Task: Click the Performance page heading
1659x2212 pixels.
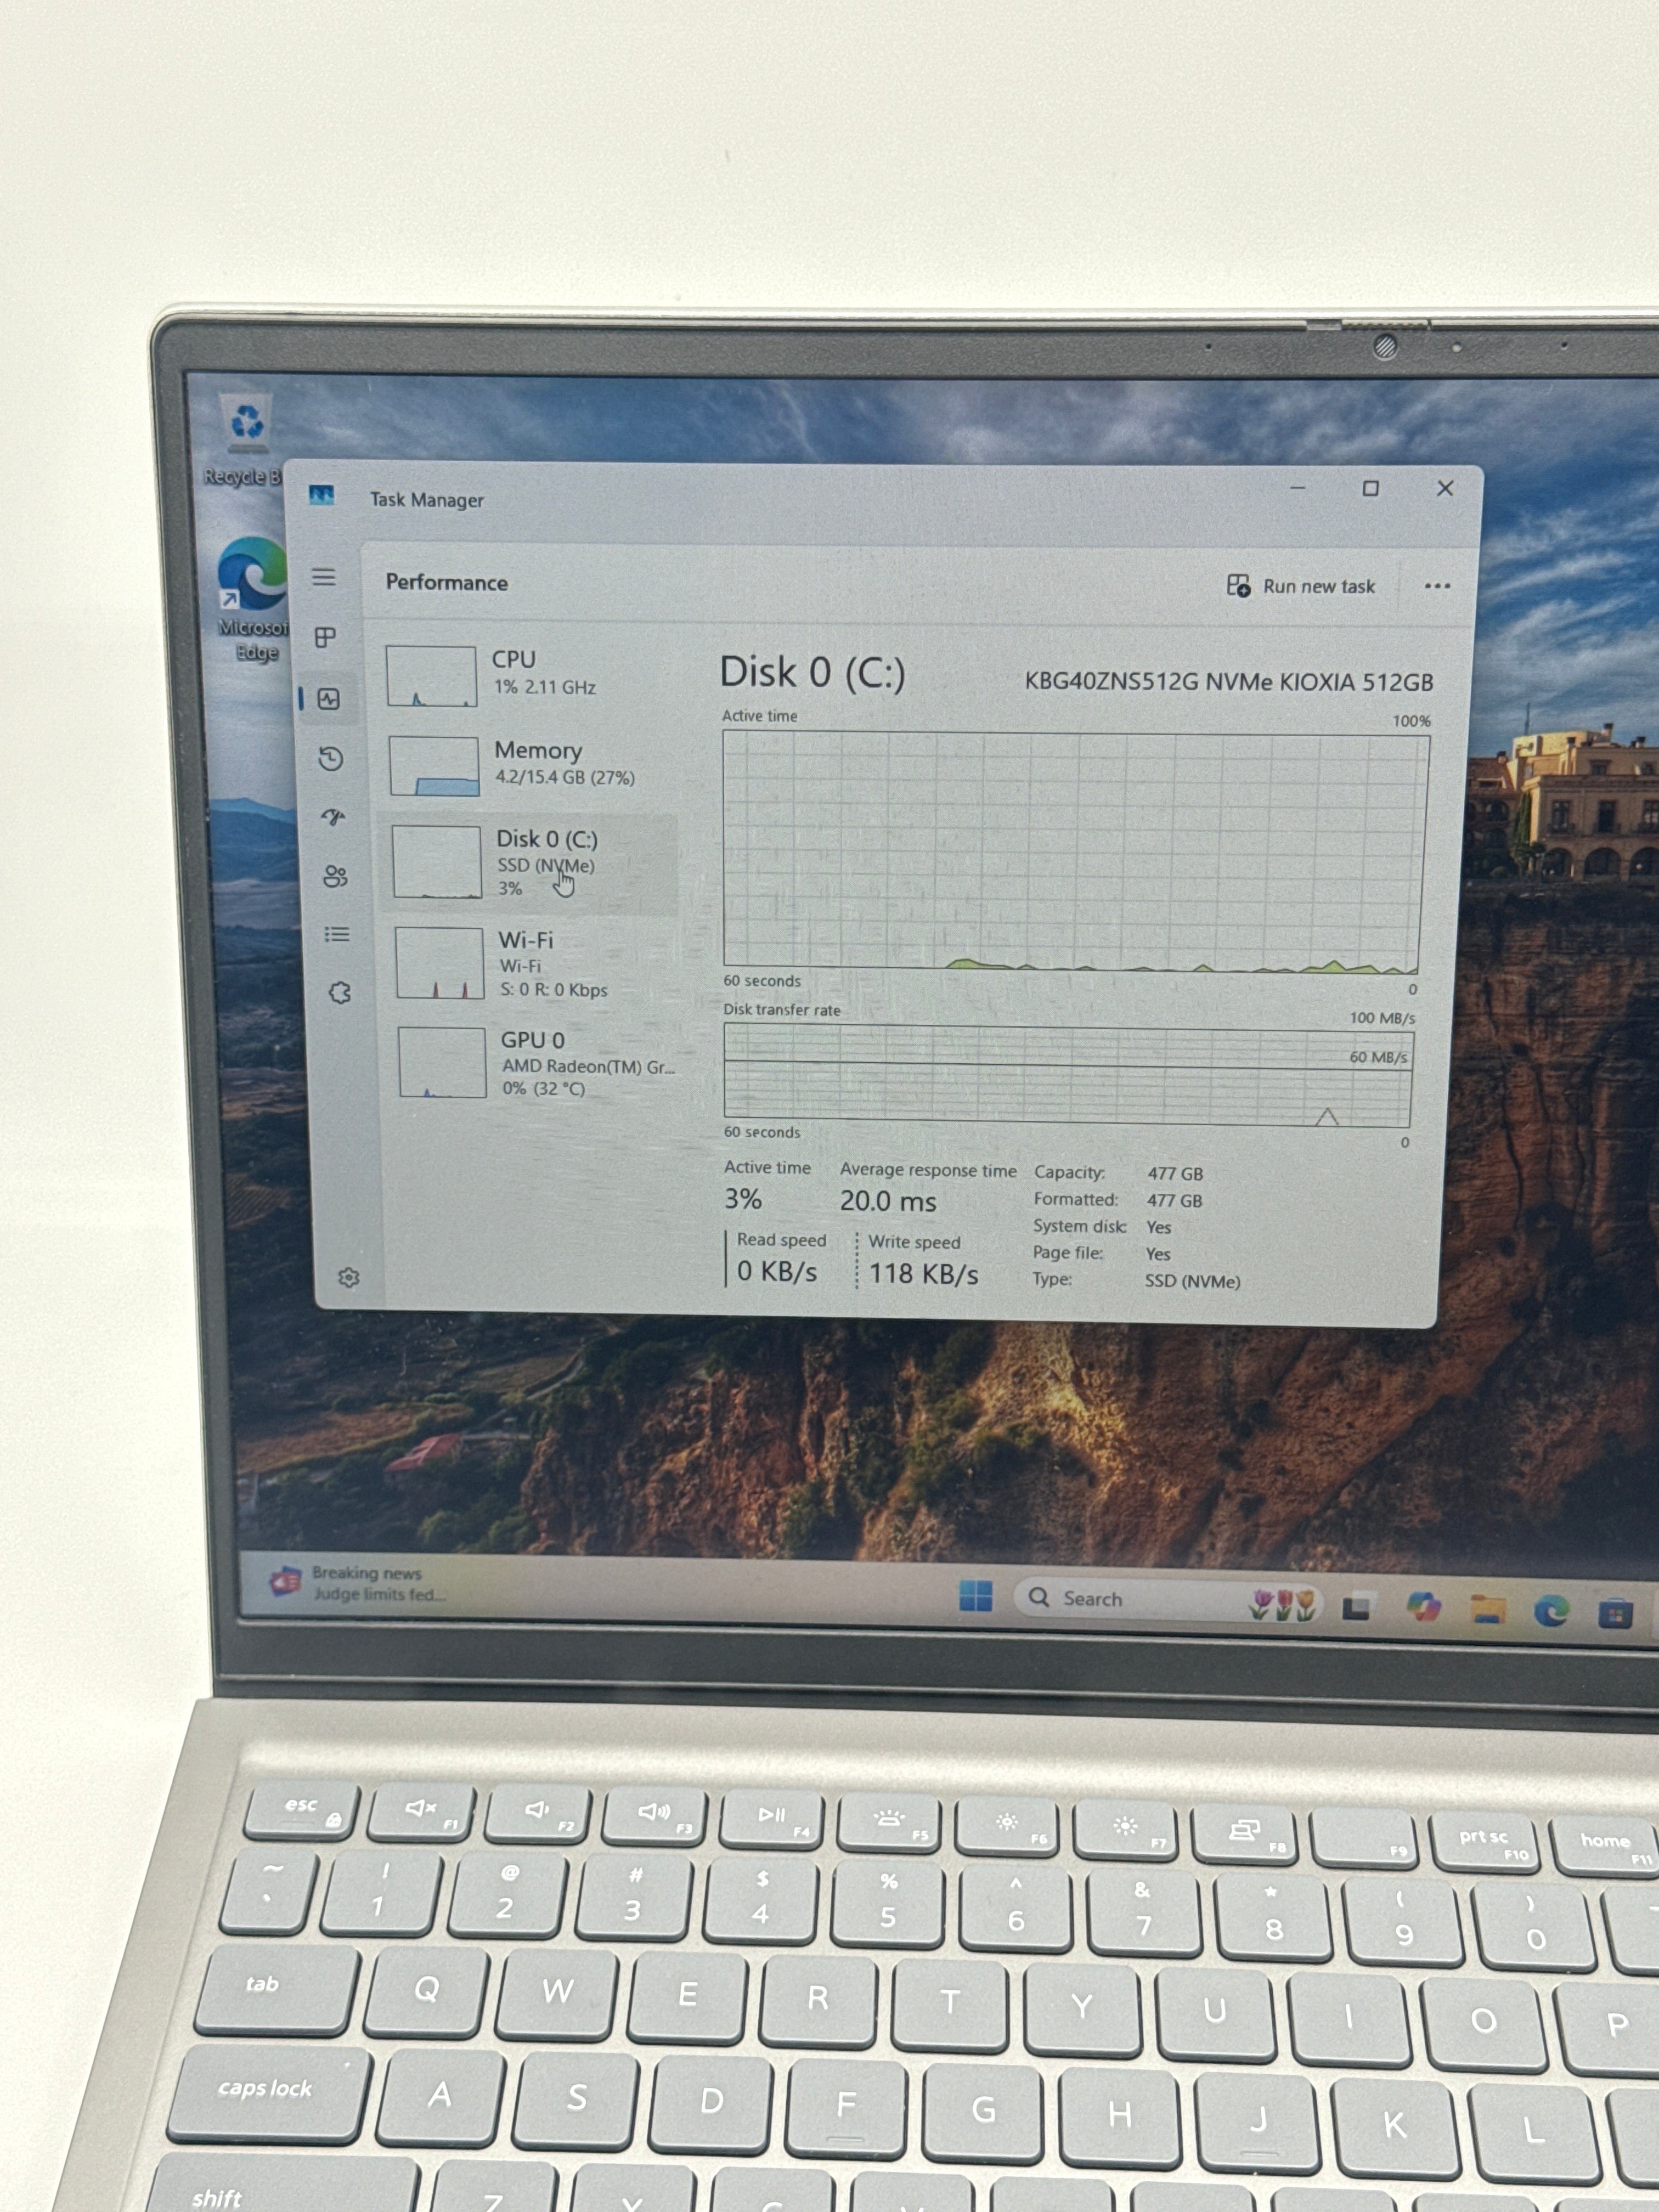Action: [x=447, y=582]
